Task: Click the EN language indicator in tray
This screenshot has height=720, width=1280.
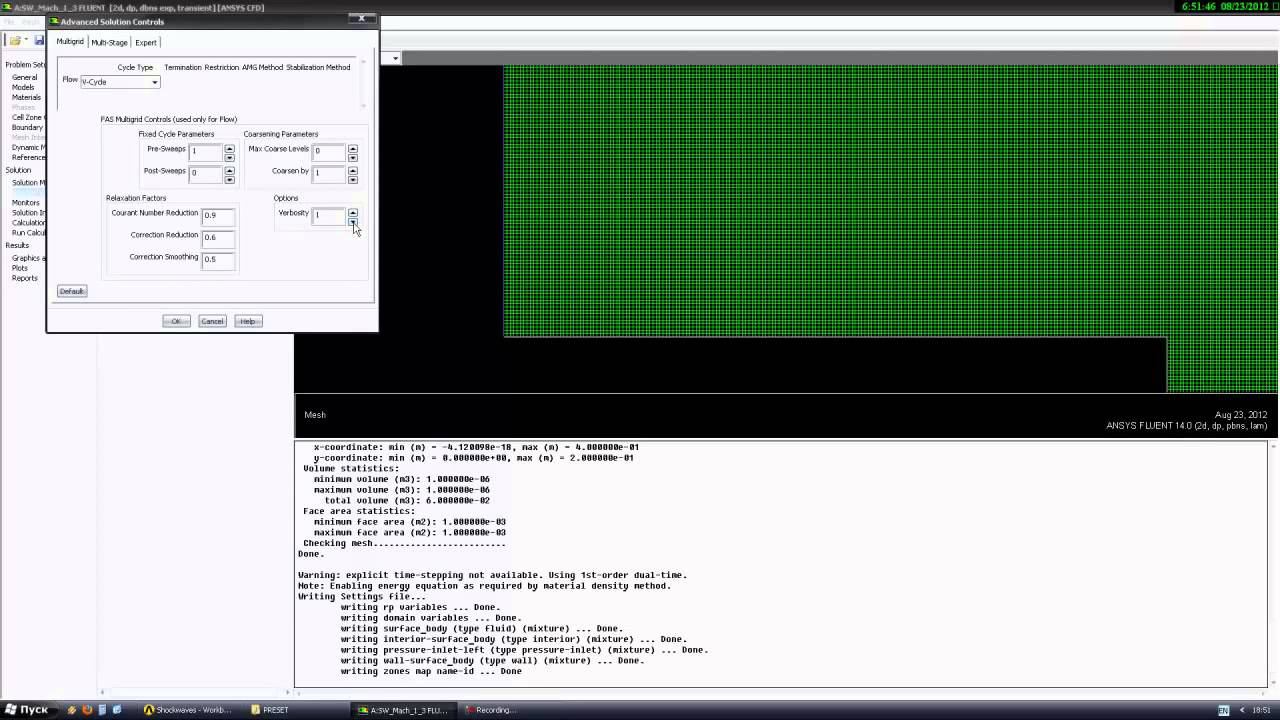Action: pyautogui.click(x=1223, y=710)
